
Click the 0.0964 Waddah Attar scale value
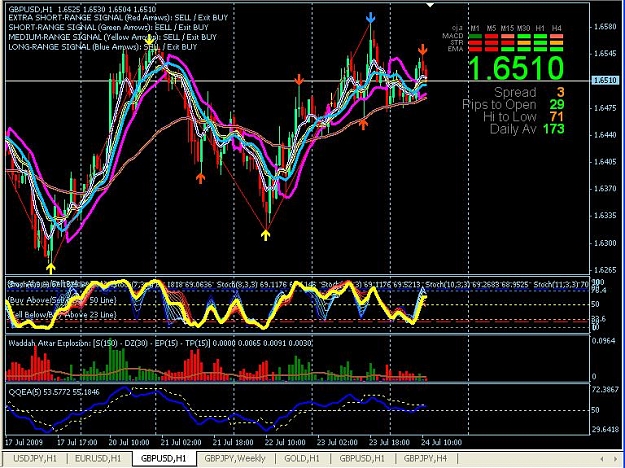(603, 341)
